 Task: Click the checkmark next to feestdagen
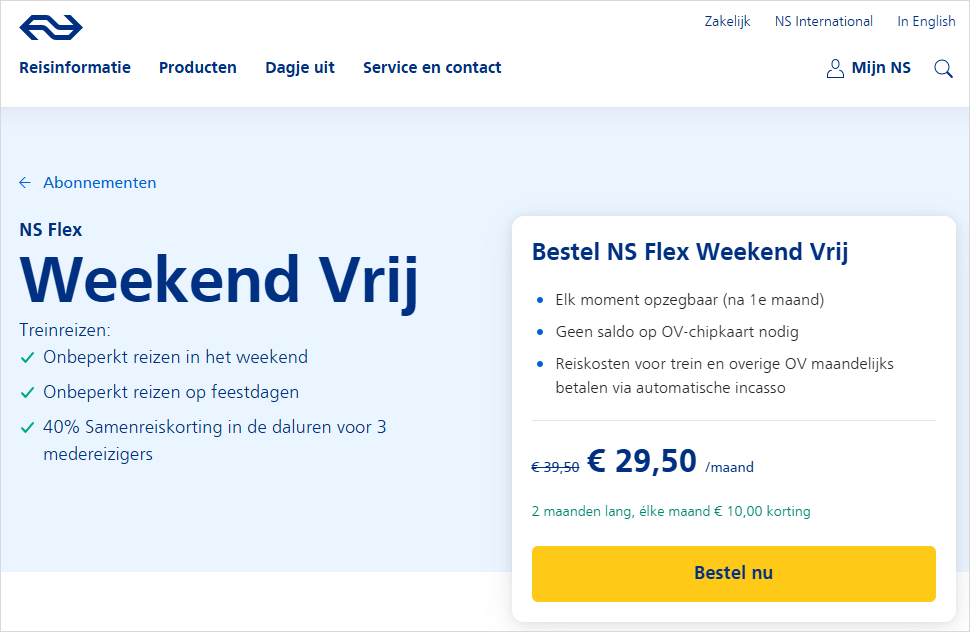[x=27, y=392]
